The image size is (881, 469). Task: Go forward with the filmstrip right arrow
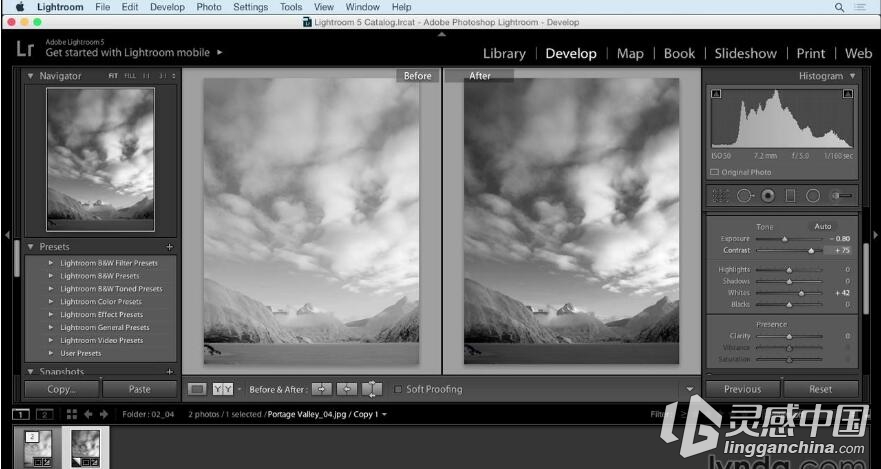[104, 415]
